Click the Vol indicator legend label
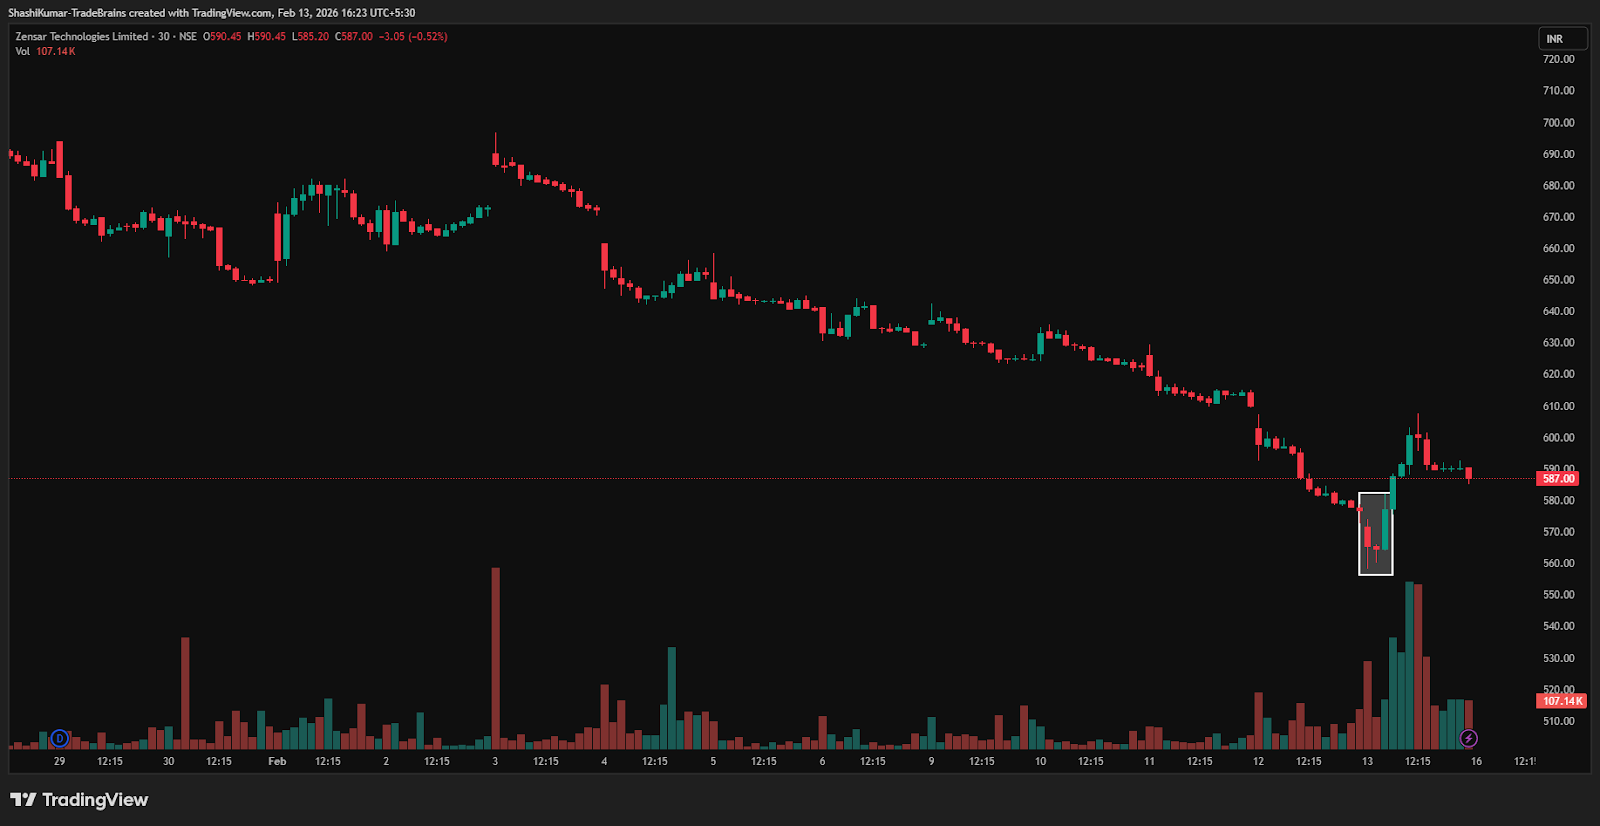Image resolution: width=1600 pixels, height=826 pixels. pos(22,51)
